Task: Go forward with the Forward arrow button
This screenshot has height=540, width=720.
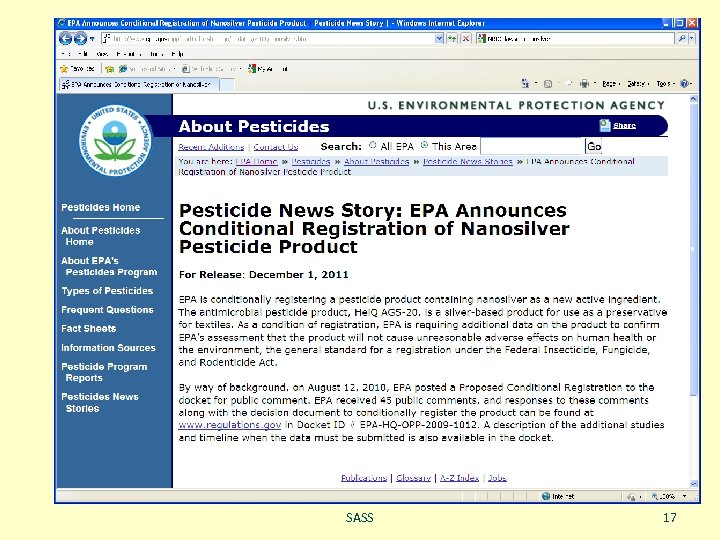Action: tap(80, 39)
